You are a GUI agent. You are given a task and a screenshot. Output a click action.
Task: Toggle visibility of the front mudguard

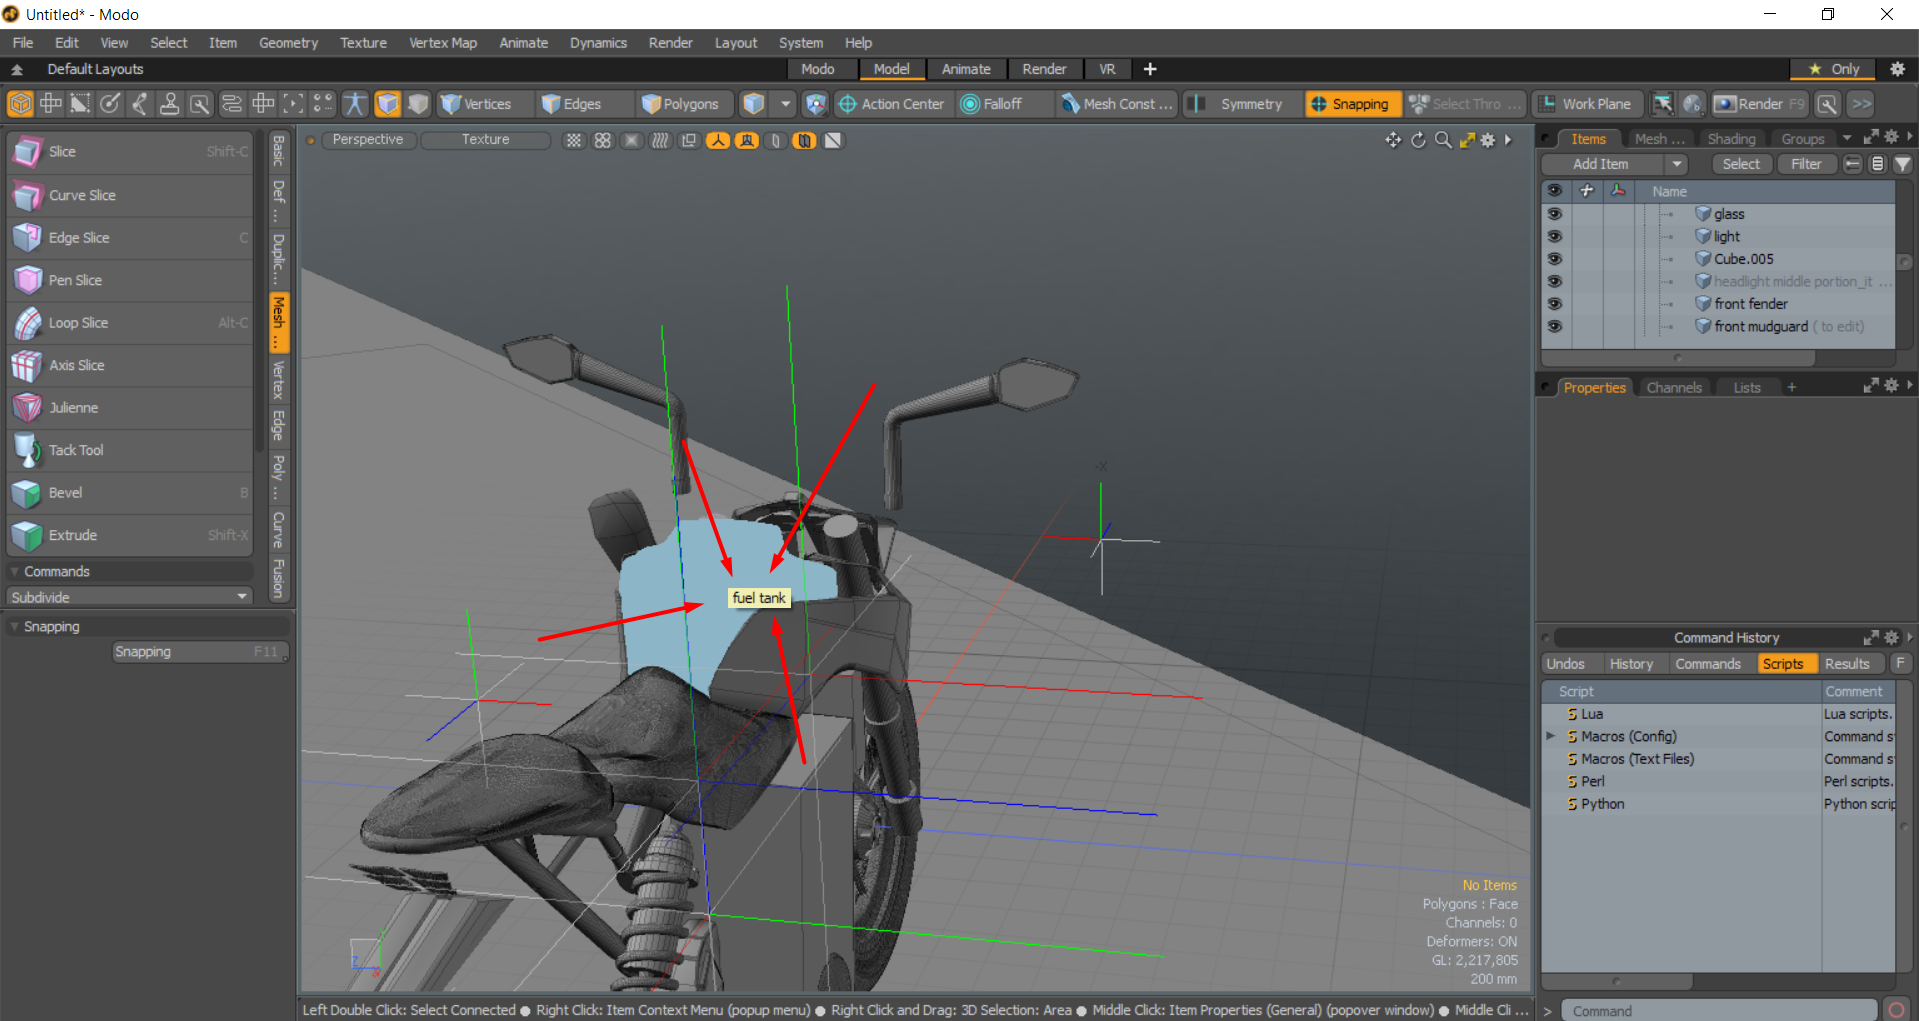[x=1554, y=327]
